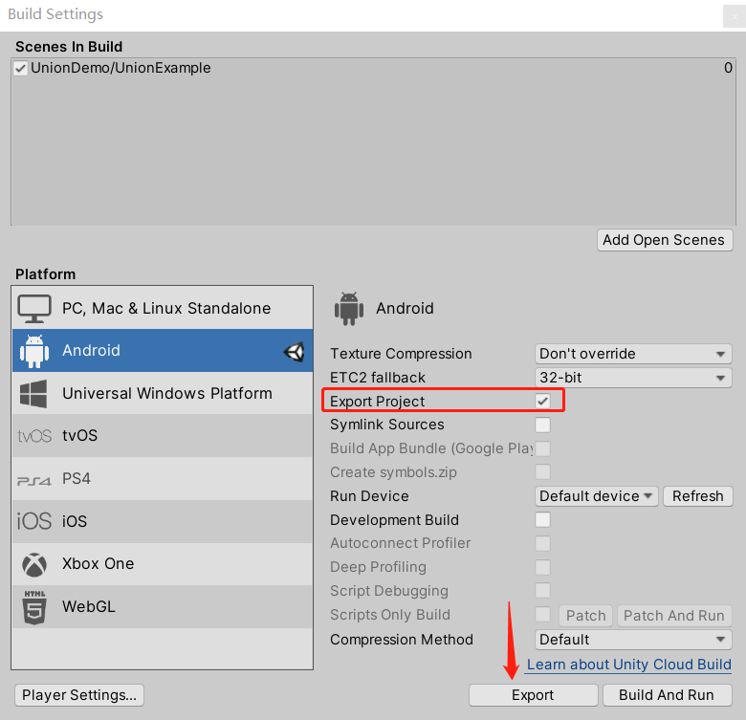The width and height of the screenshot is (746, 720).
Task: Click the tvOS platform icon
Action: pyautogui.click(x=34, y=436)
